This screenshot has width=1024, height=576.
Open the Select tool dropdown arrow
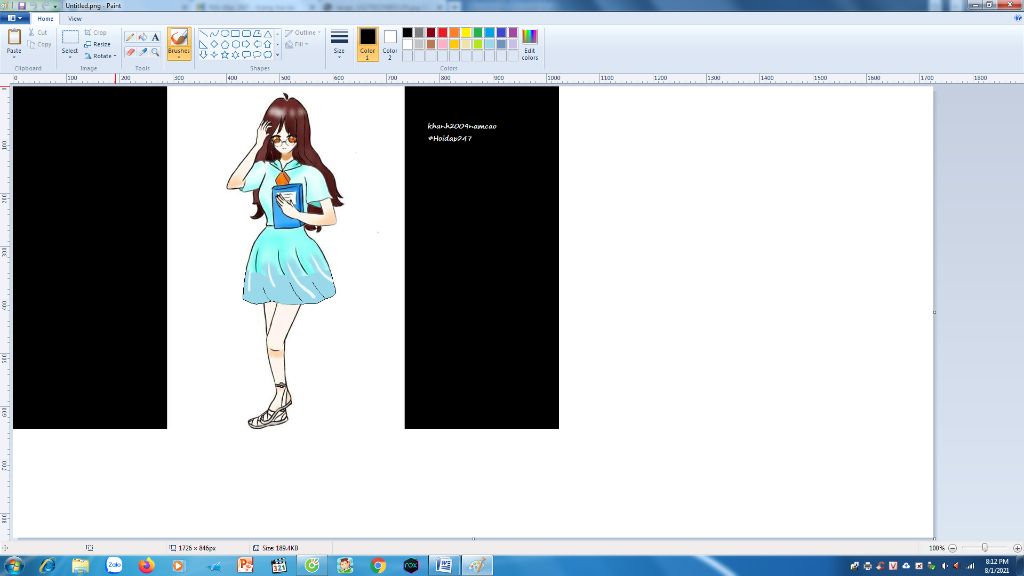(70, 55)
